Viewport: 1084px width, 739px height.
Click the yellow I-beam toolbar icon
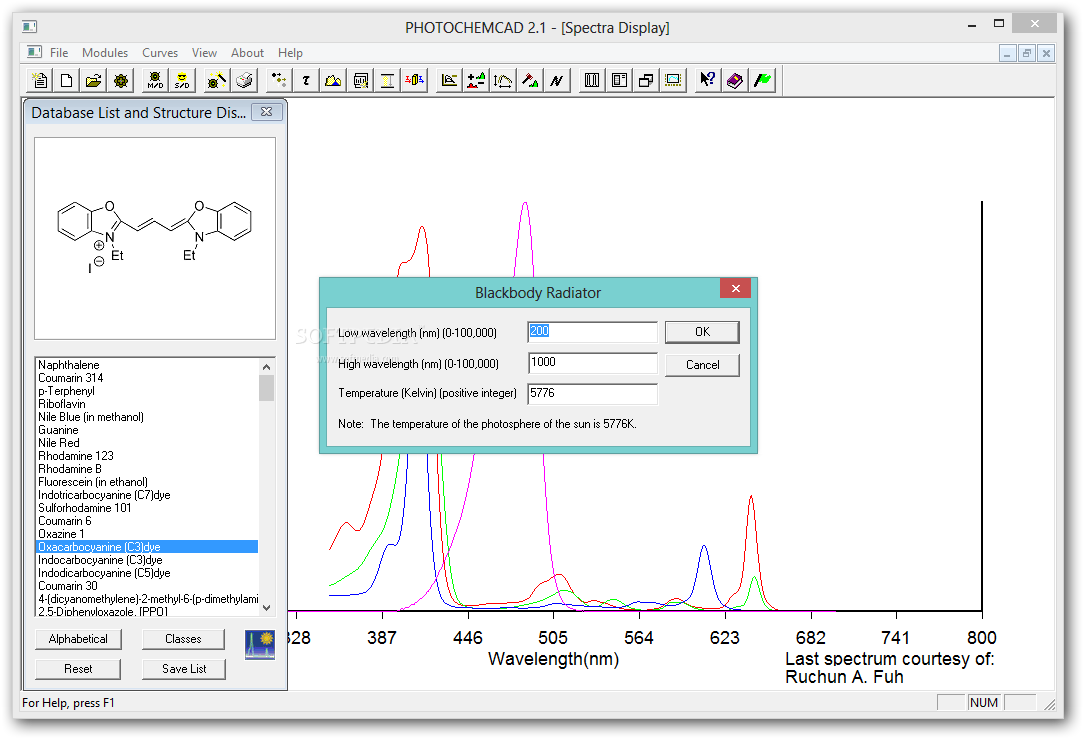click(x=387, y=80)
